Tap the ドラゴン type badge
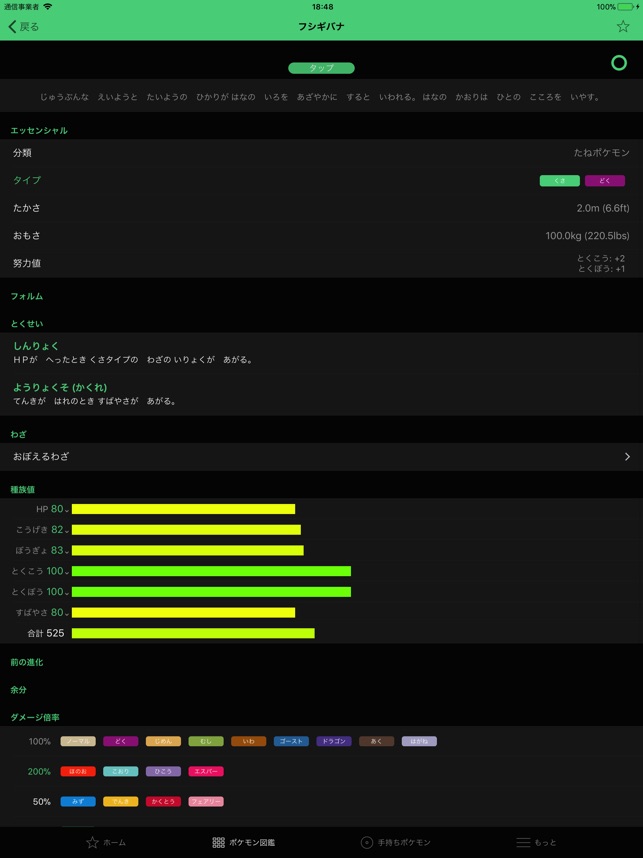The image size is (643, 858). 334,741
